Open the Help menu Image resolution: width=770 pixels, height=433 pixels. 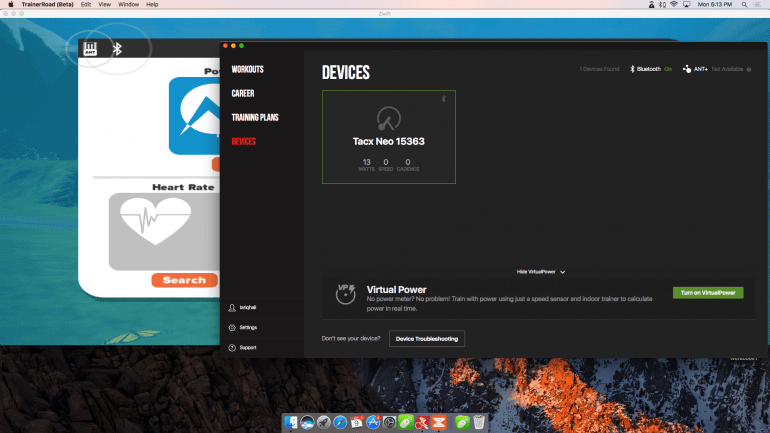[x=152, y=4]
